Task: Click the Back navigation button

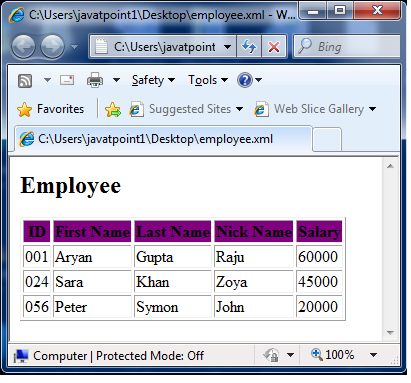Action: tap(23, 47)
